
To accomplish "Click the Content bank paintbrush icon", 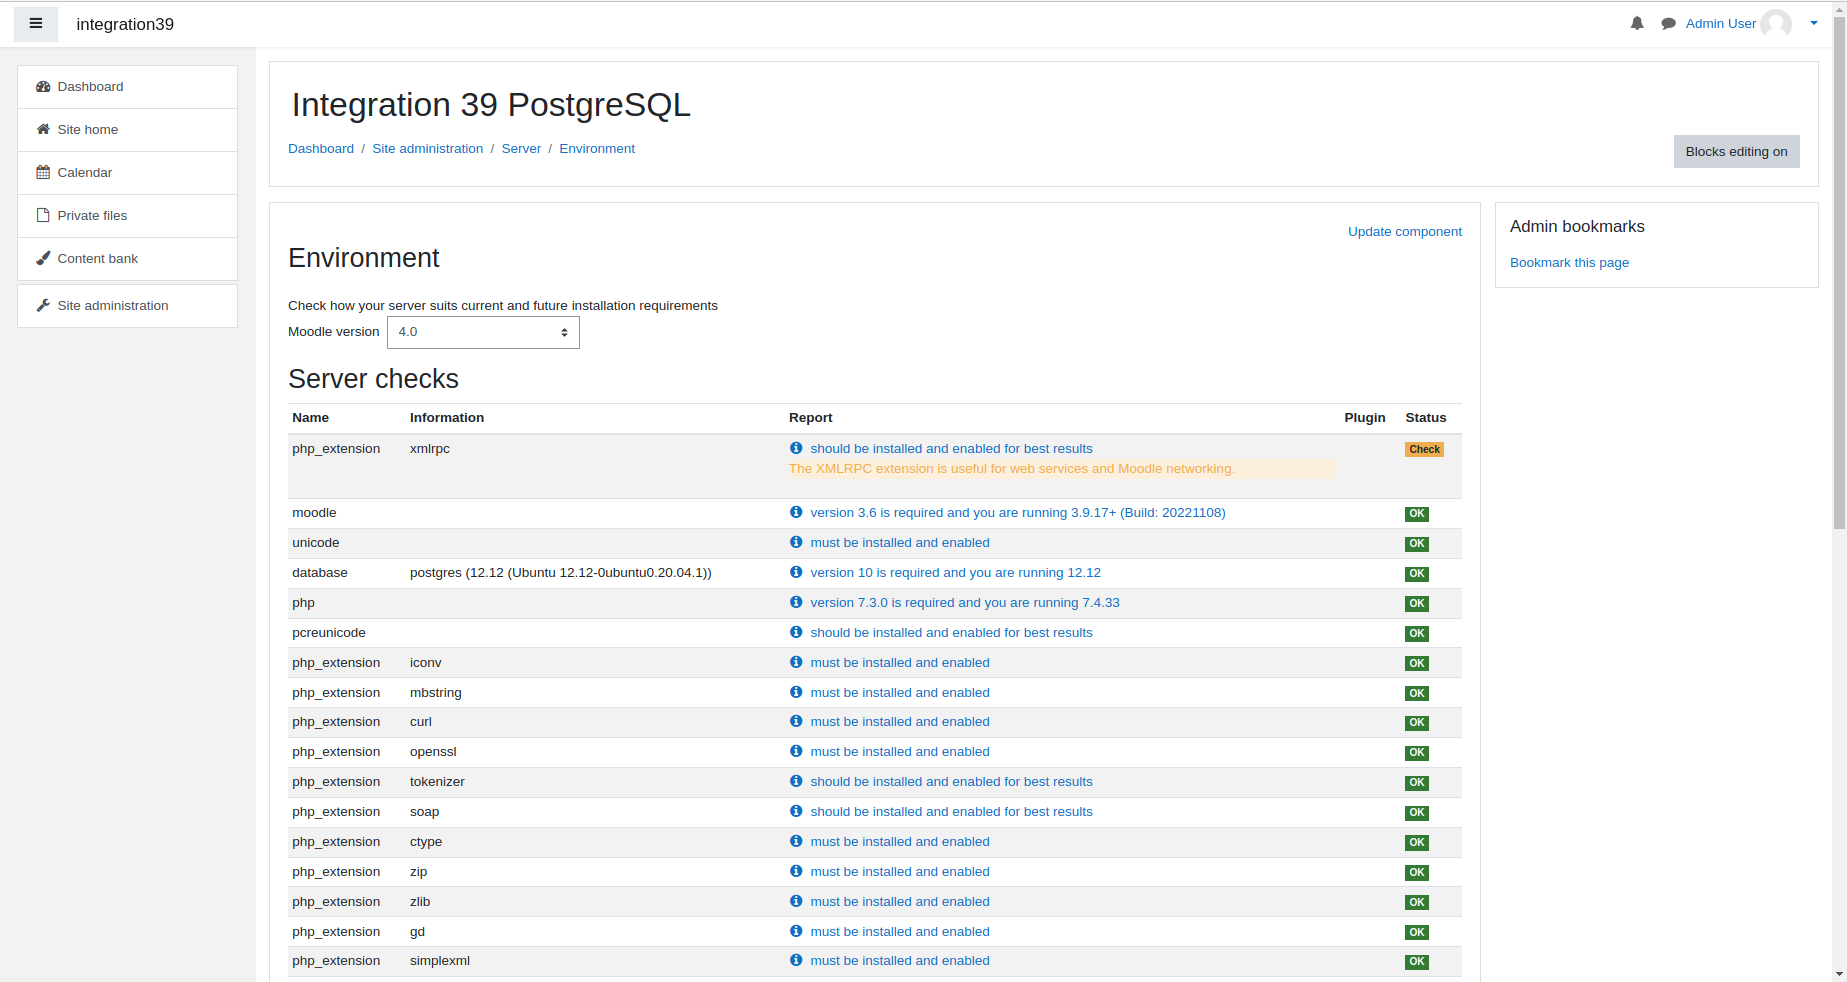I will pyautogui.click(x=43, y=259).
